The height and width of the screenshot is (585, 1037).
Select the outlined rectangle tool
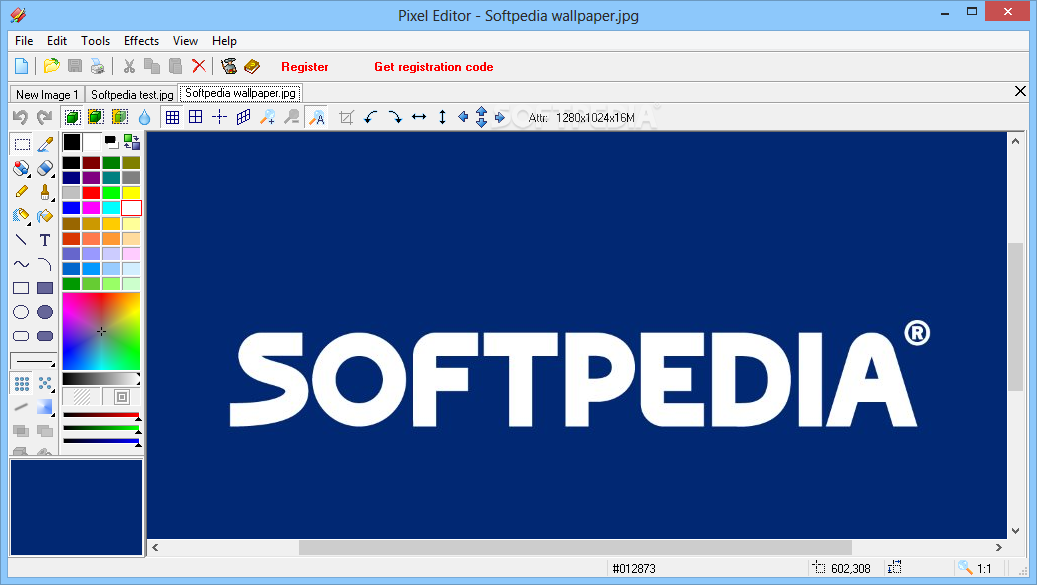click(21, 288)
